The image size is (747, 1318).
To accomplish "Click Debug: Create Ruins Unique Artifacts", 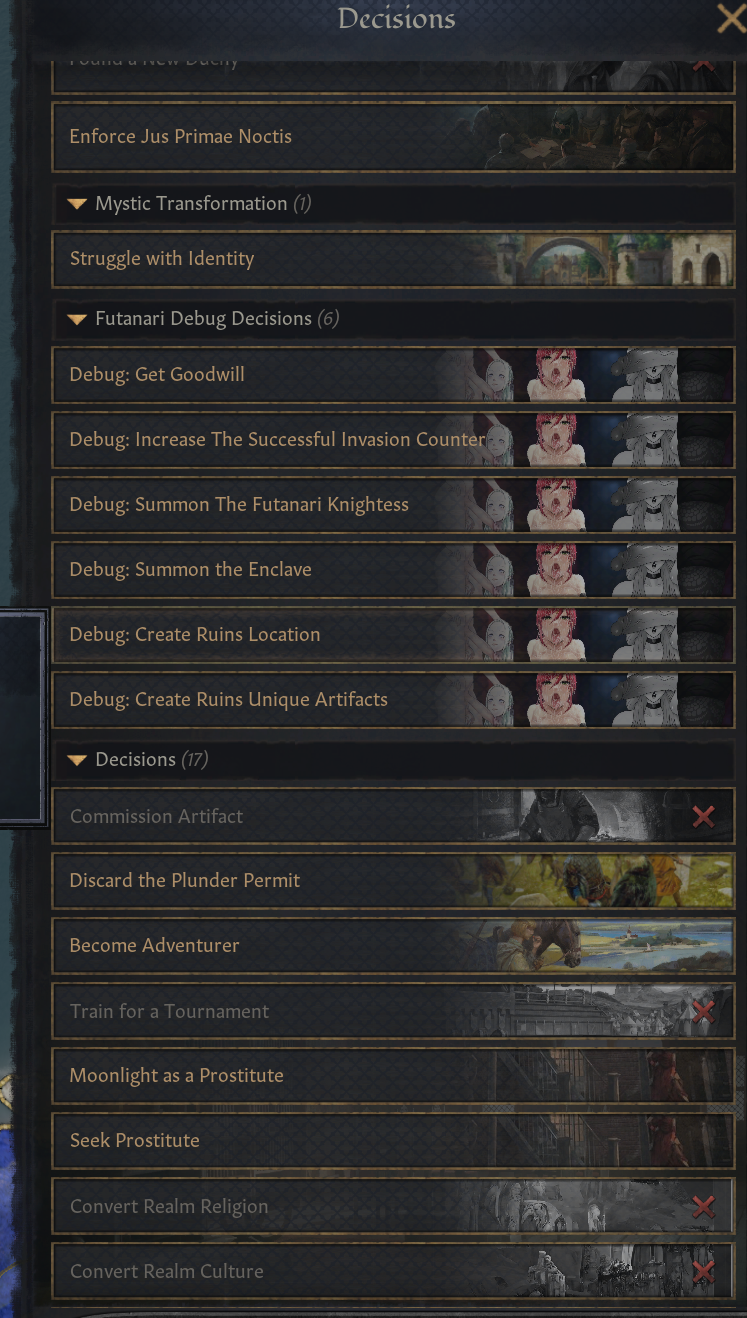I will 393,700.
